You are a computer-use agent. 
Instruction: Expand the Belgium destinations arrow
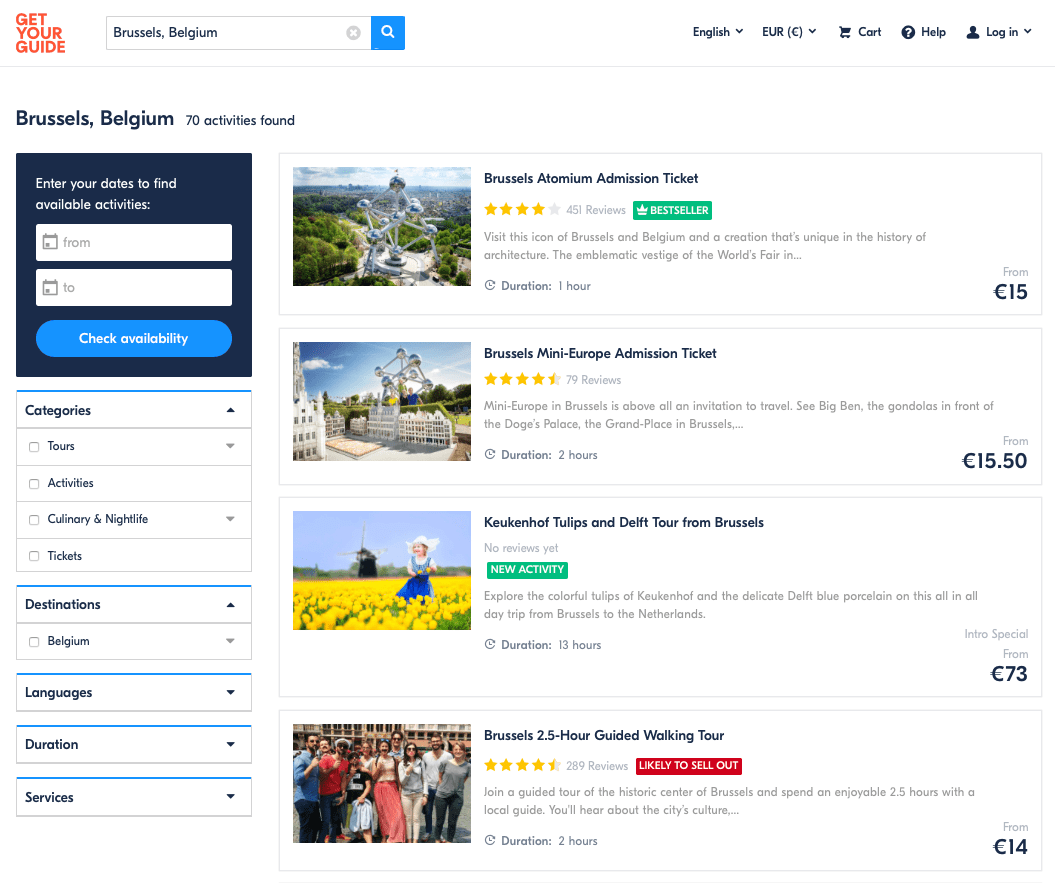(x=230, y=641)
